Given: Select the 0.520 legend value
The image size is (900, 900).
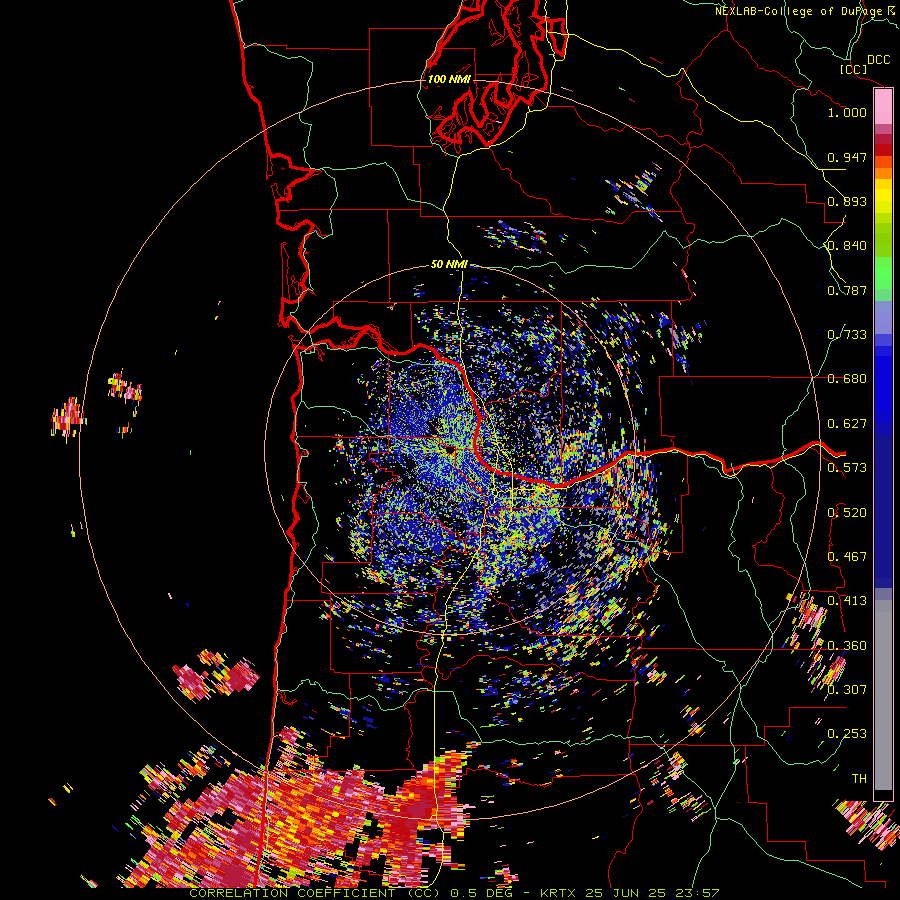Looking at the screenshot, I should pos(847,513).
